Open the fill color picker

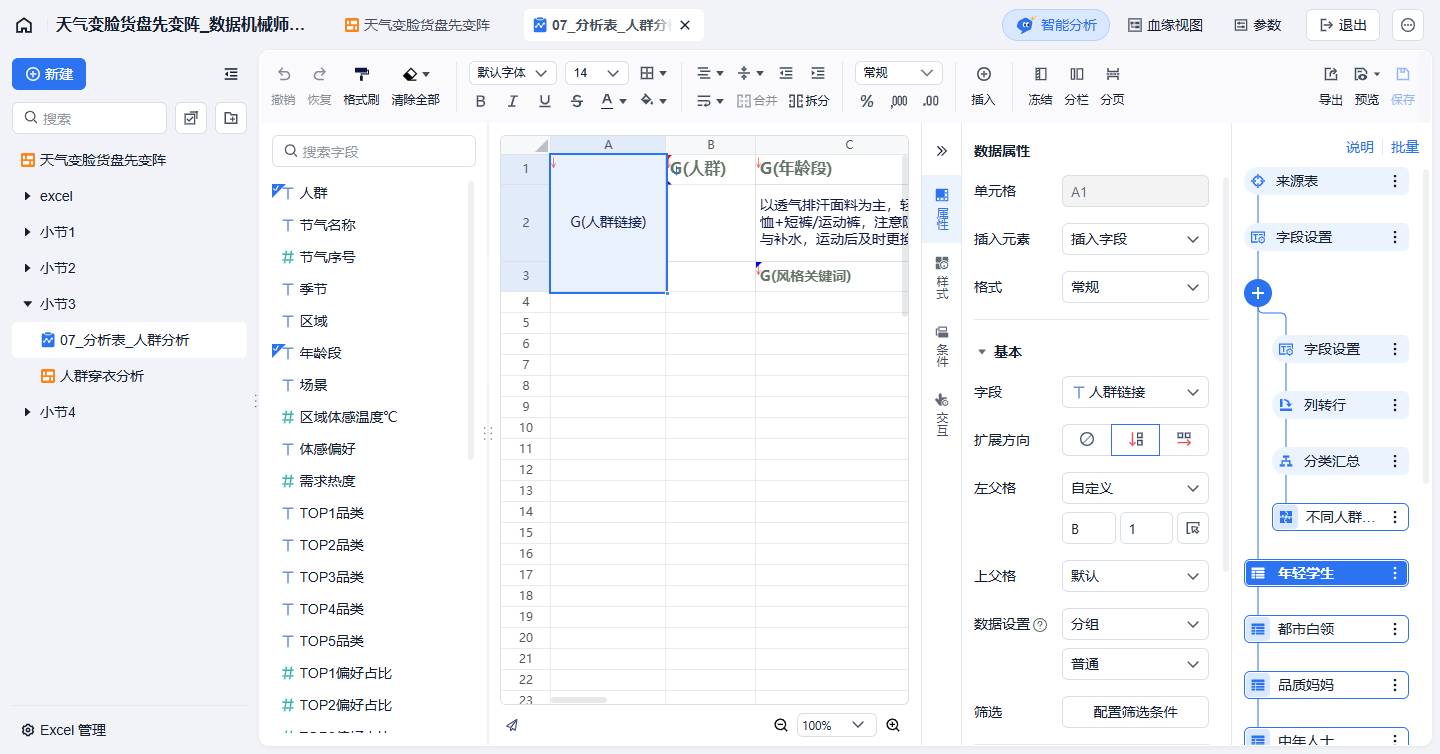tap(653, 101)
